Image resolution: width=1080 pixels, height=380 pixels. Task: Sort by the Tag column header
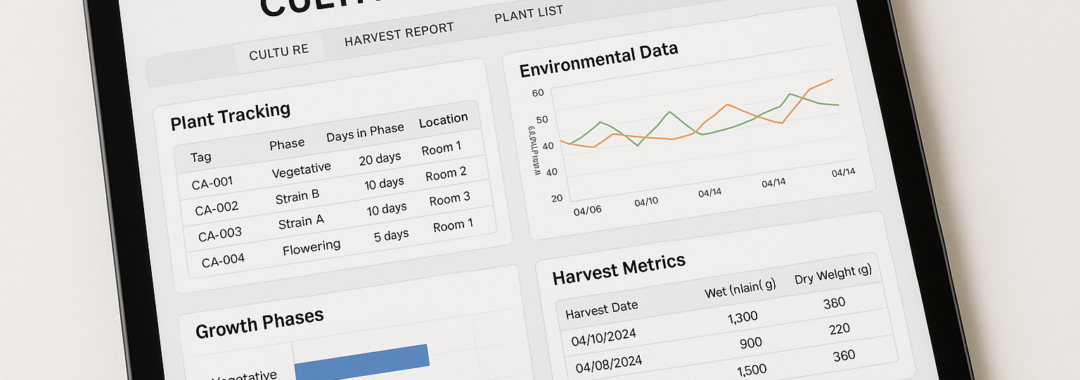[x=200, y=157]
